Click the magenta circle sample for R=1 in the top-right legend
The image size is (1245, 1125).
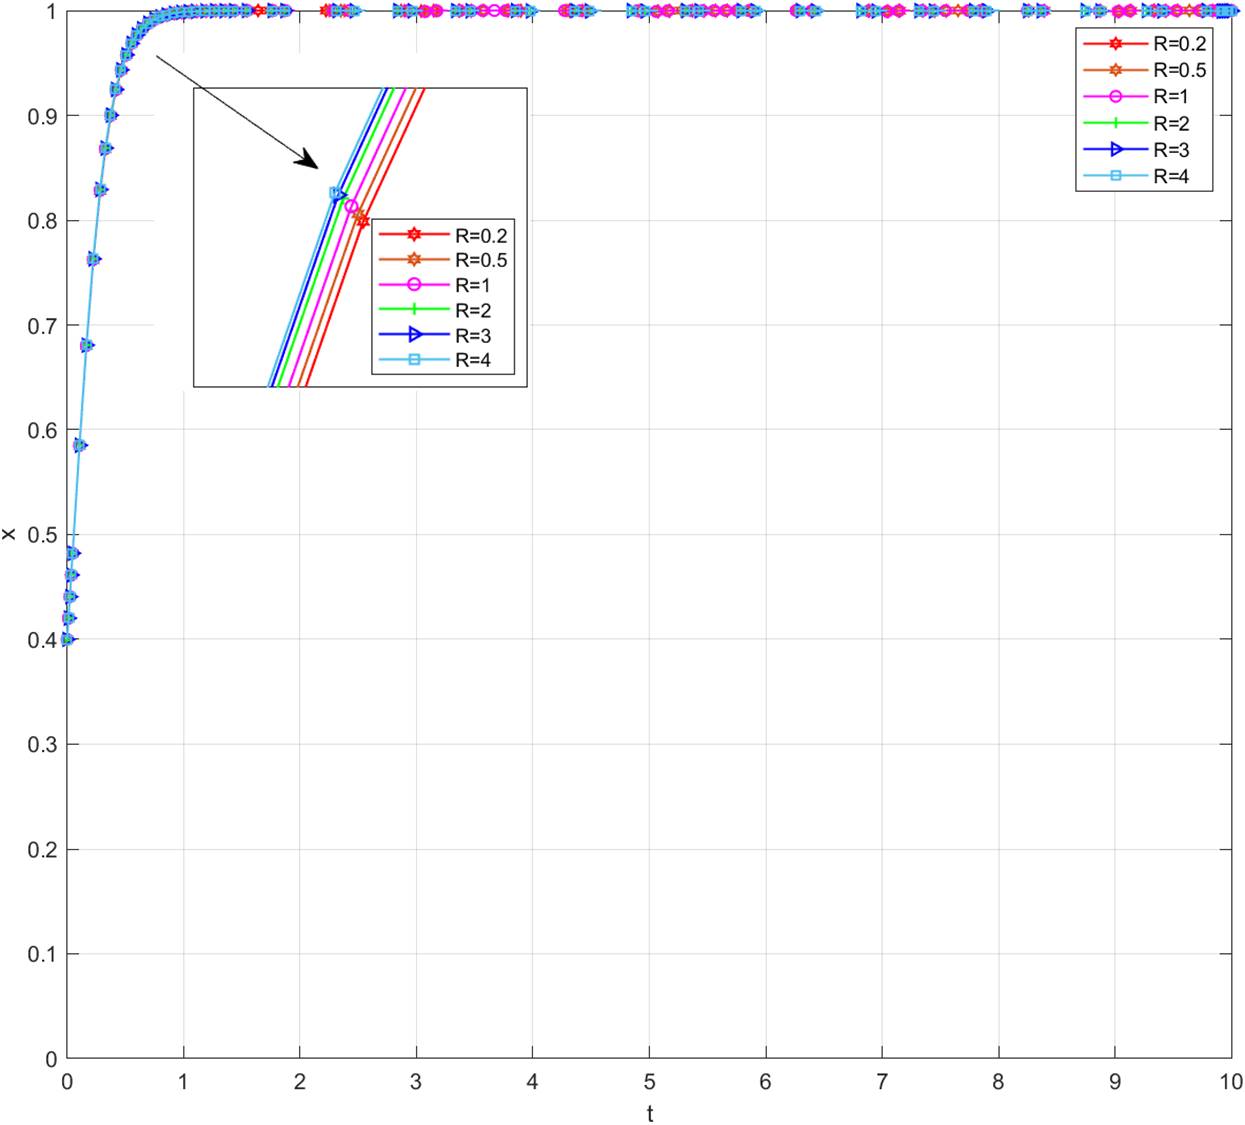(1115, 97)
